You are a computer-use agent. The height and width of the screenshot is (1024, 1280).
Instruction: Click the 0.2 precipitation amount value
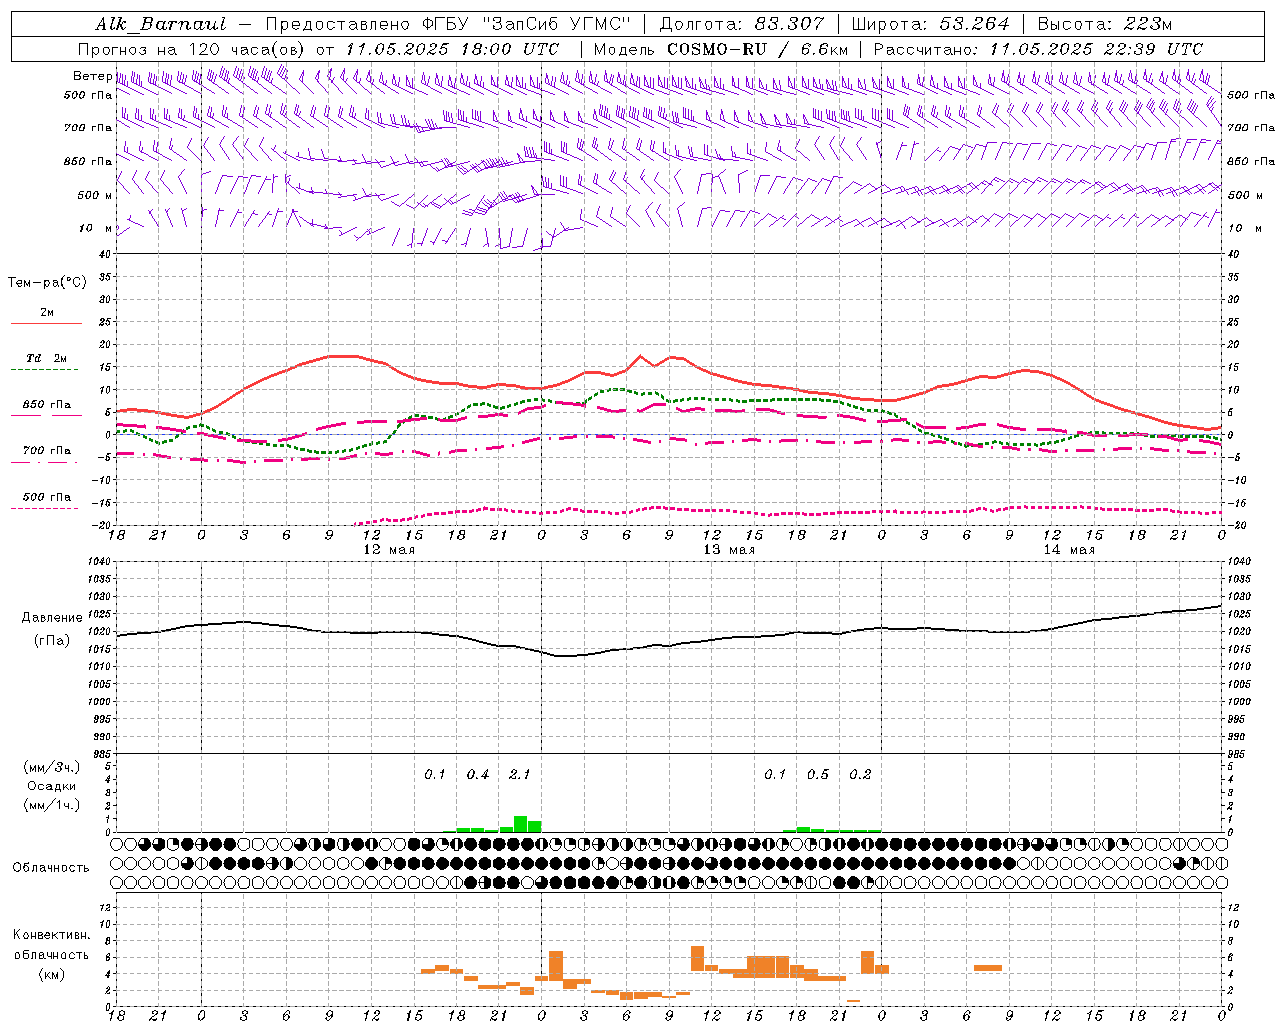860,775
